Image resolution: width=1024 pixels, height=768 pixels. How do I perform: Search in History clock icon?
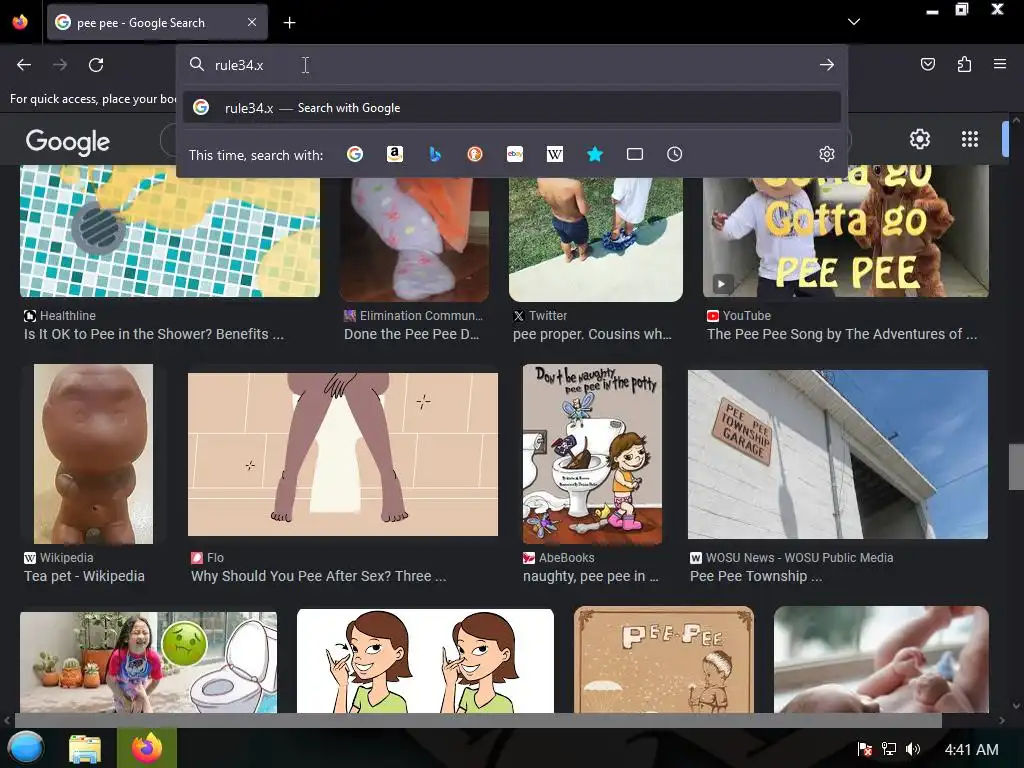(x=675, y=154)
